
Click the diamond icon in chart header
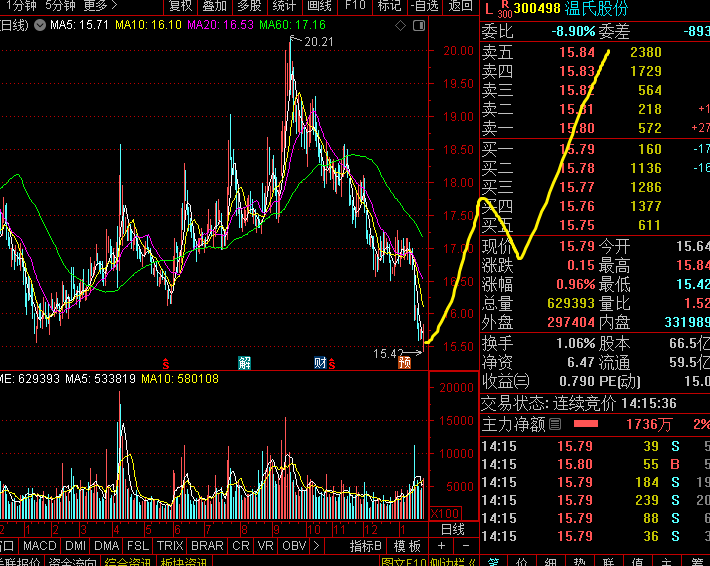(x=400, y=26)
